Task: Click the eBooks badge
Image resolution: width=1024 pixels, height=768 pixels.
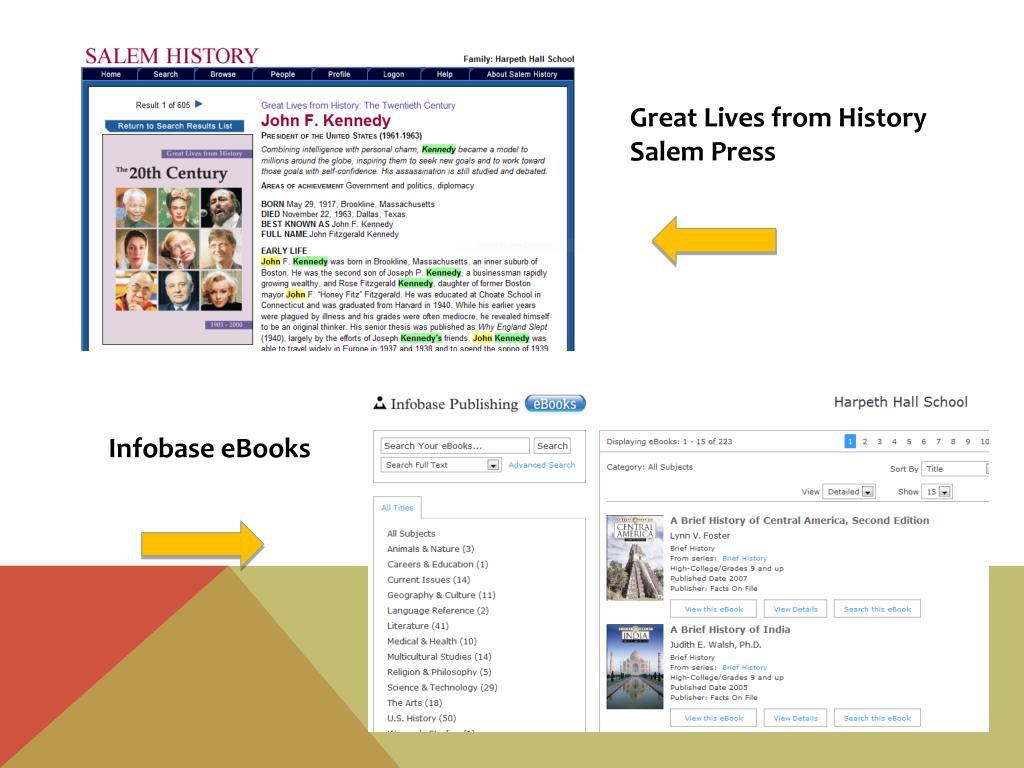Action: coord(555,404)
